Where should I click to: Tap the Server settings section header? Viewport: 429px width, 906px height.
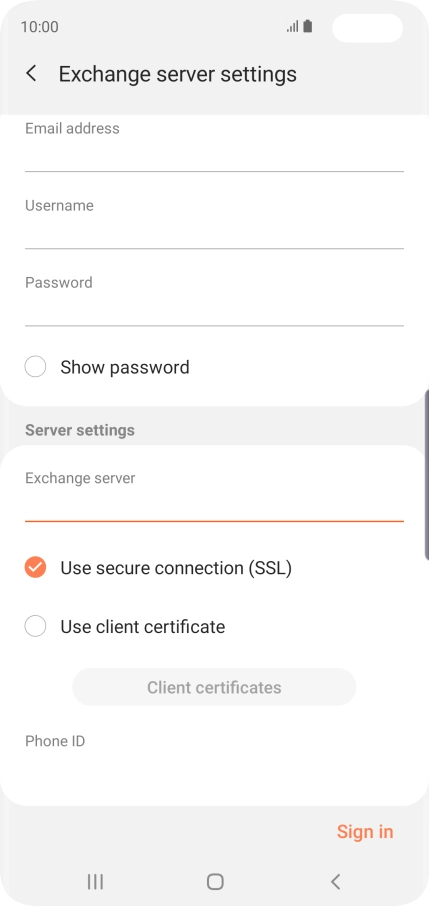click(x=80, y=430)
